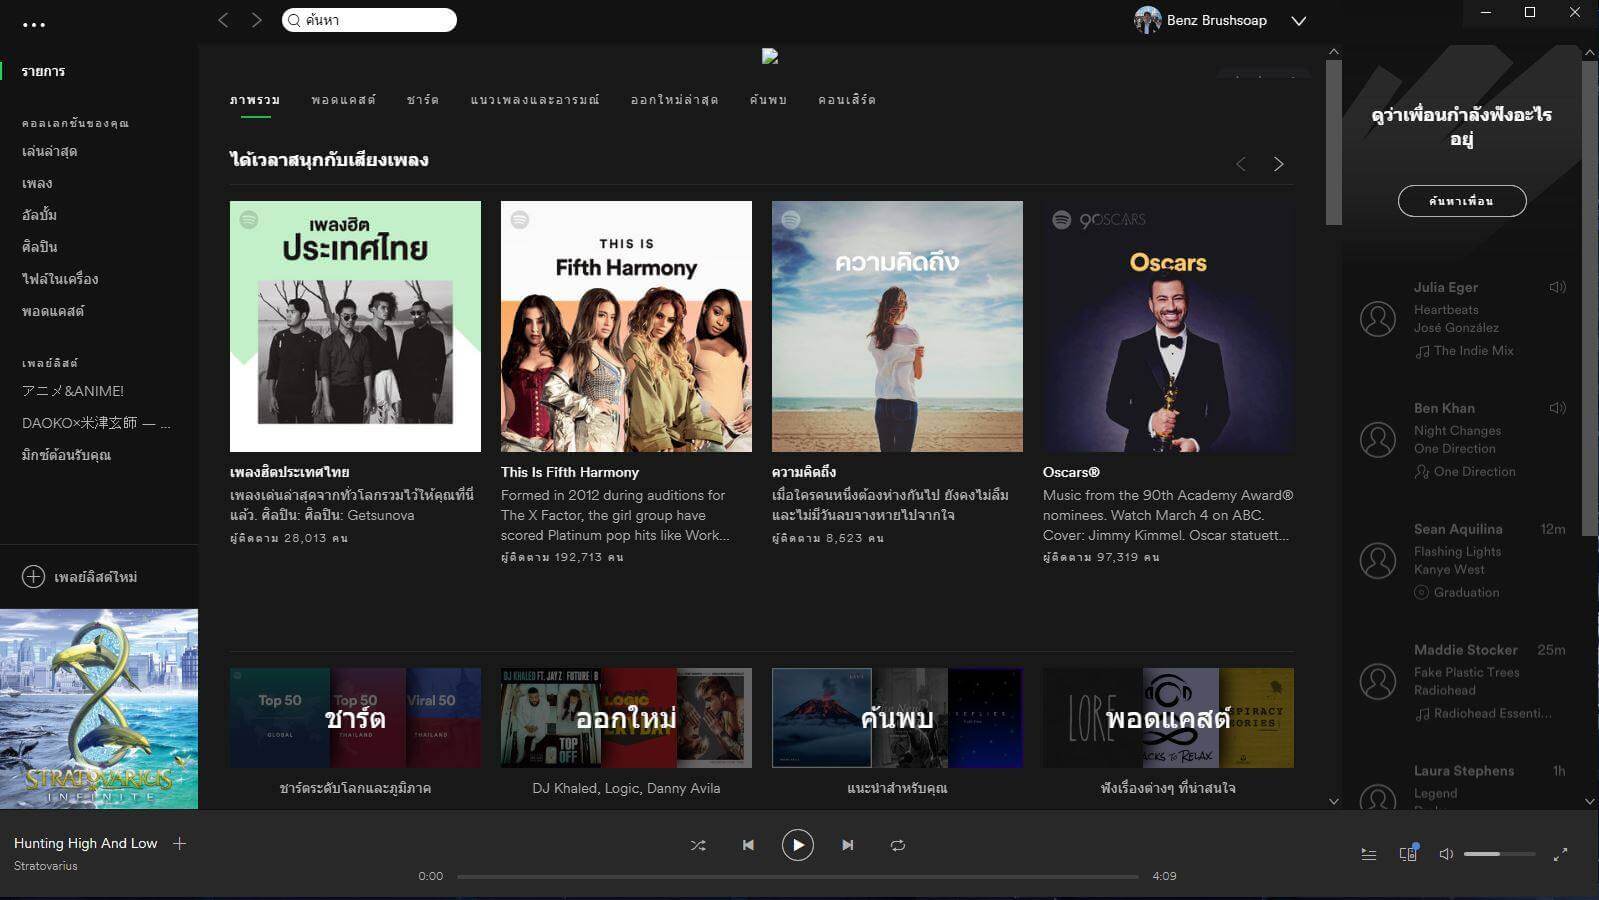Image resolution: width=1599 pixels, height=900 pixels.
Task: Show previous featured playlists with left chevron
Action: point(1241,164)
